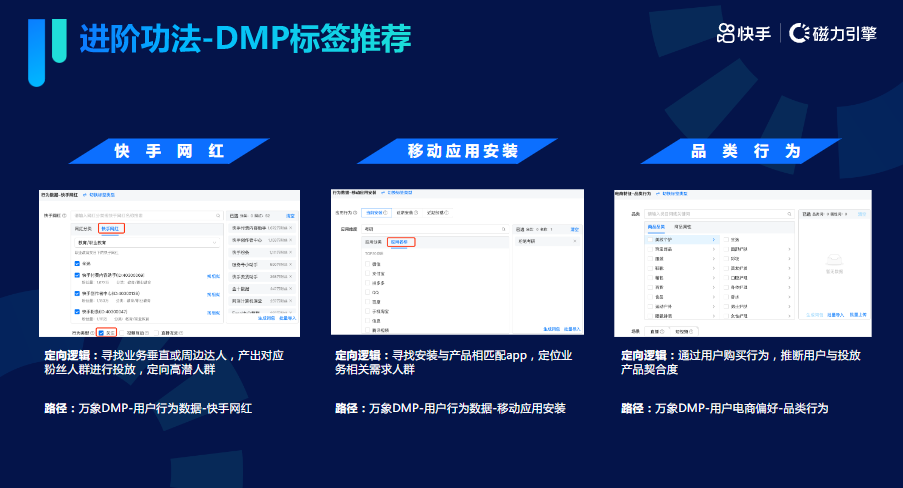The image size is (903, 488).
Task: Click the 磁力引擎 logo
Action: coord(833,33)
